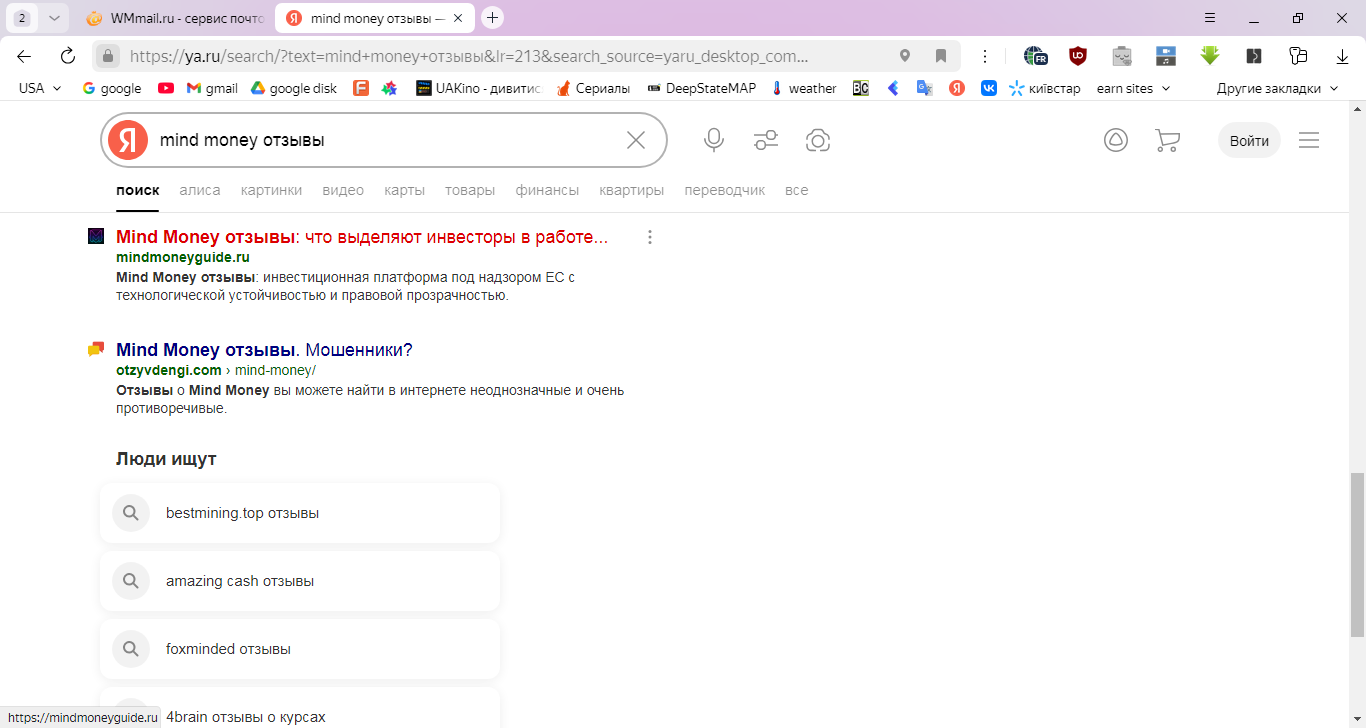This screenshot has height=728, width=1366.
Task: Select the финансы search tab
Action: [x=547, y=190]
